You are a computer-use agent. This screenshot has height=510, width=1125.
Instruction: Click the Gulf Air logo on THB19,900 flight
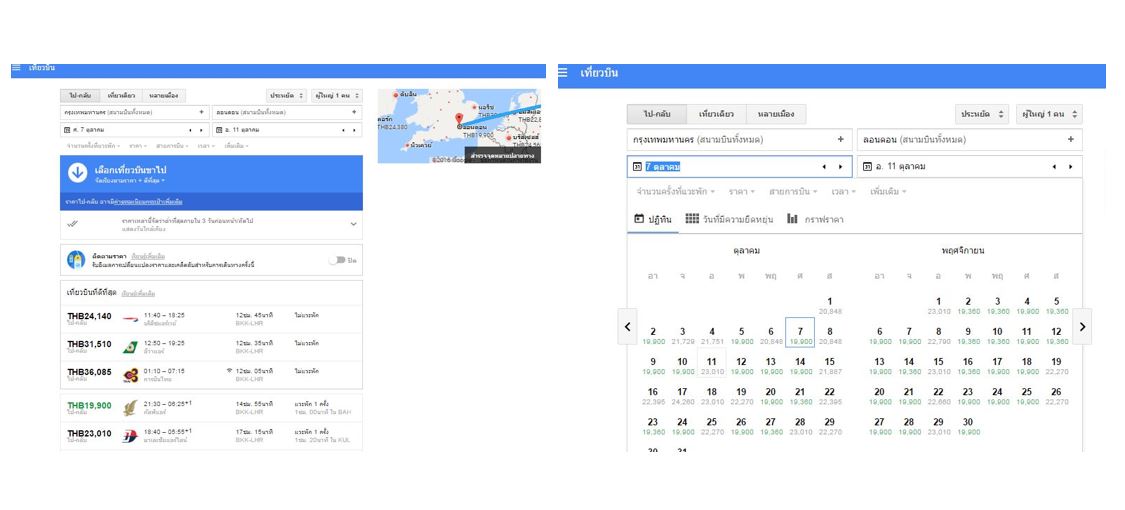129,406
